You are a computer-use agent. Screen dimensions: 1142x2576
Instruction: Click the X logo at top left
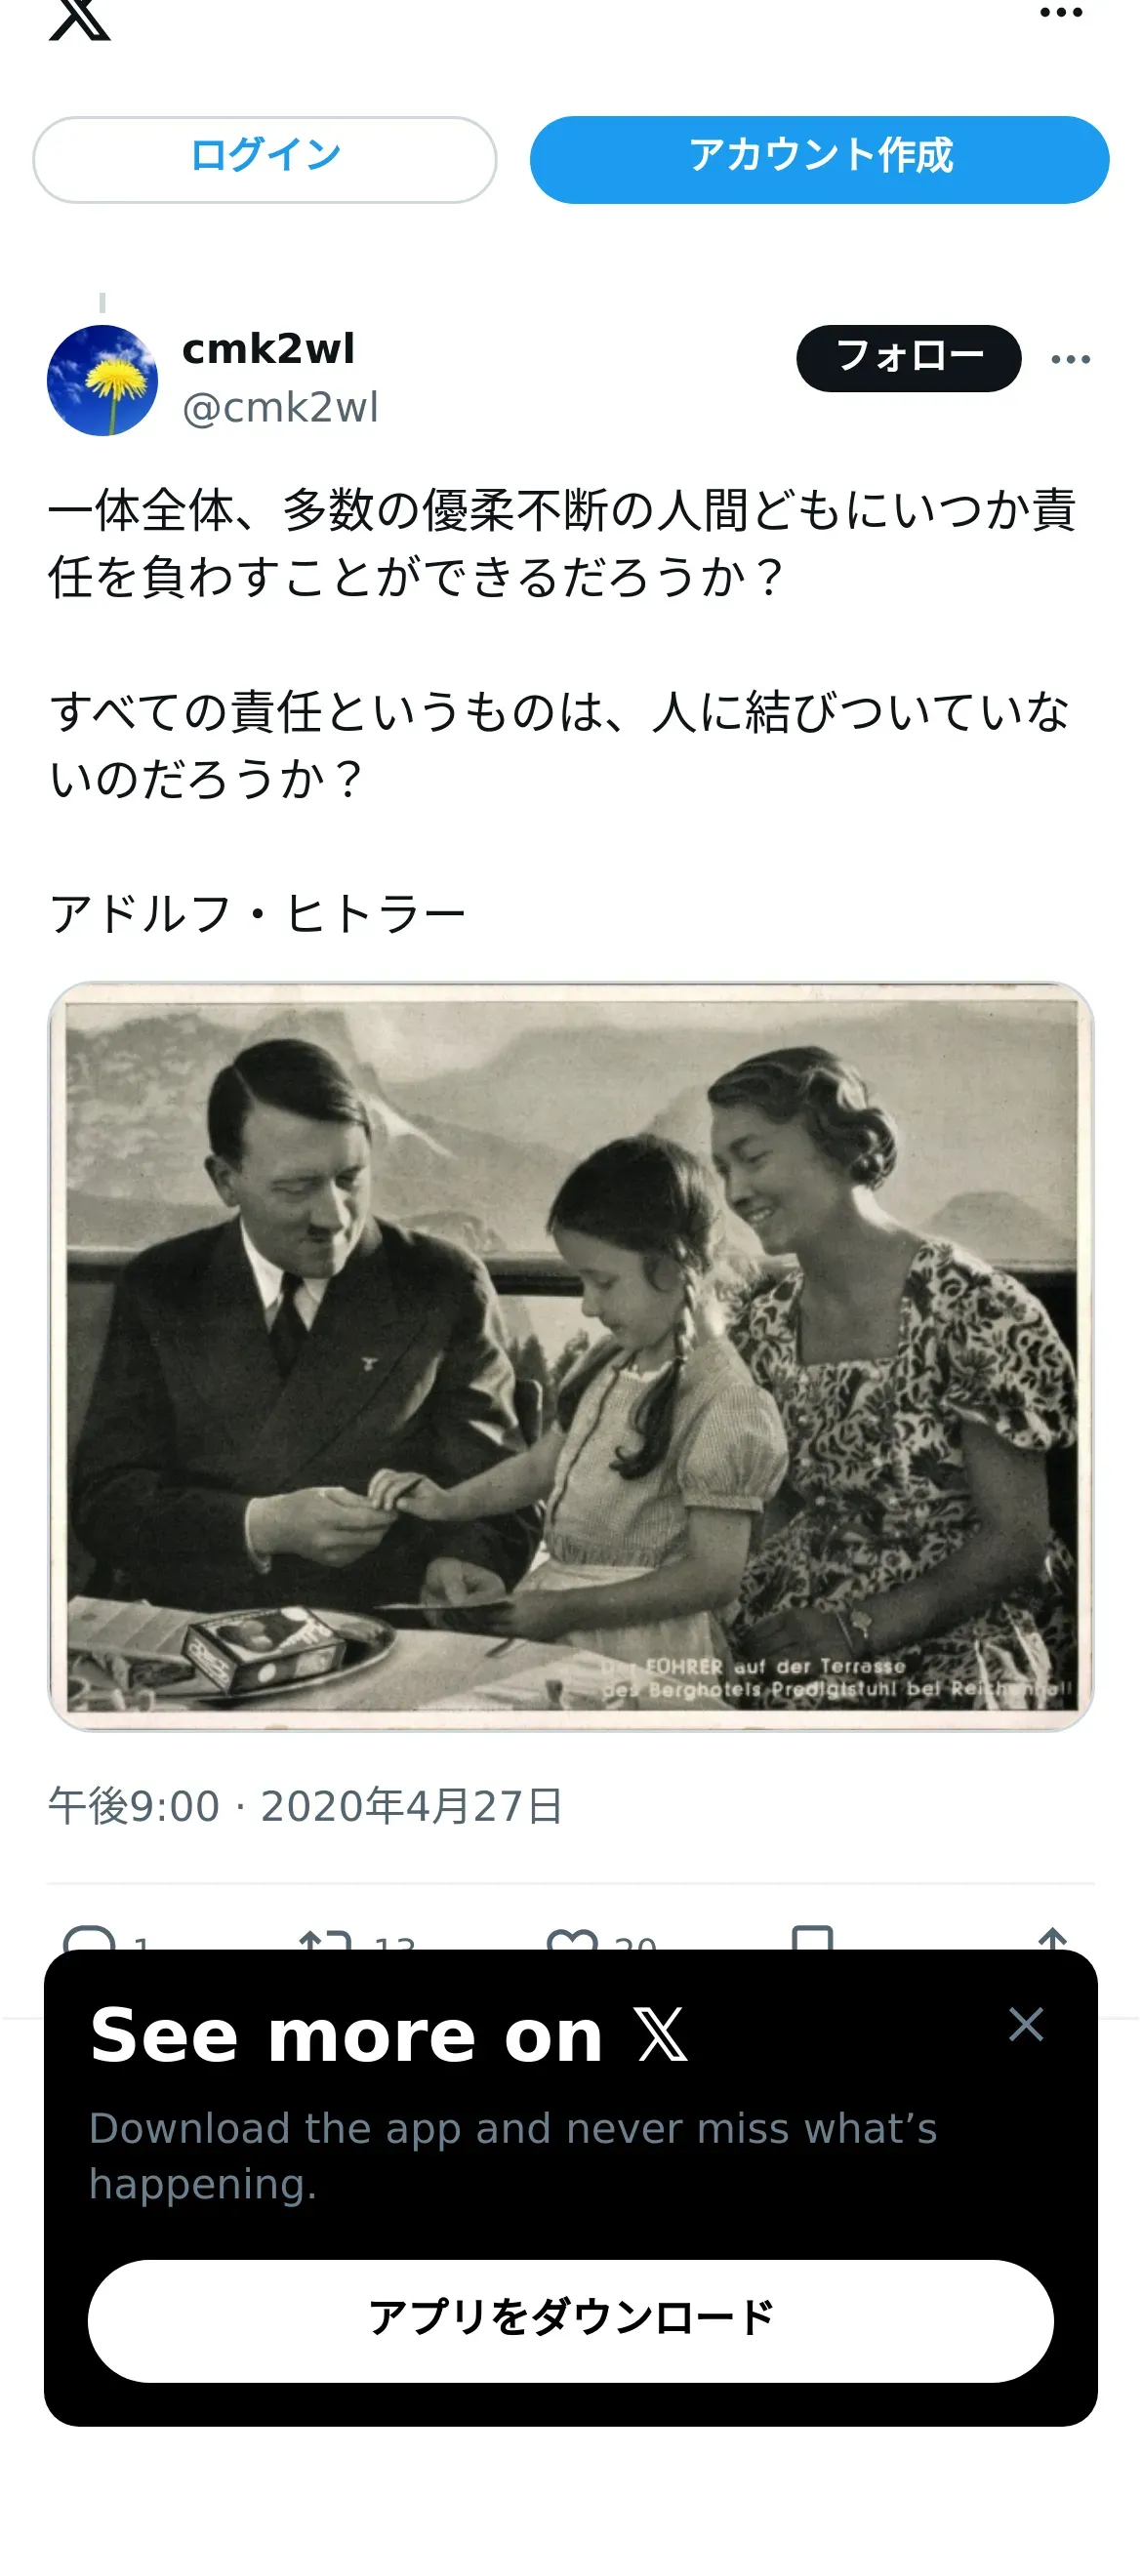point(80,18)
